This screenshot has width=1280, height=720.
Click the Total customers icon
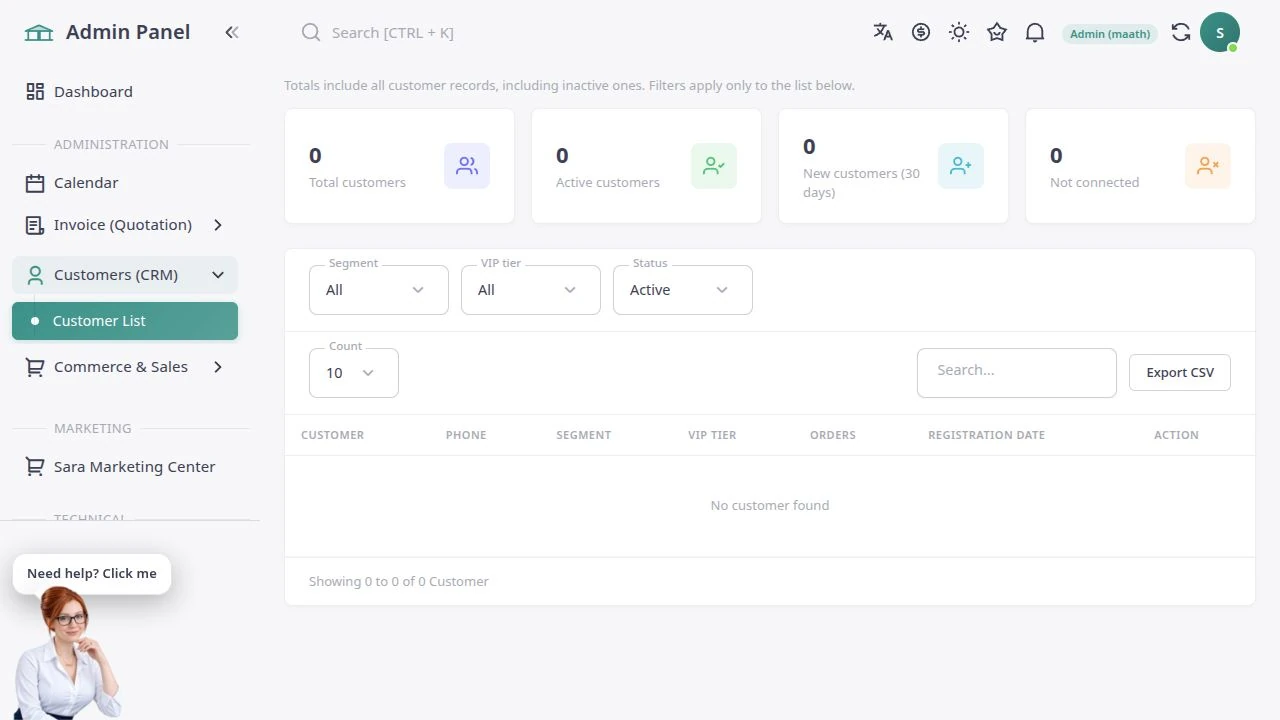click(467, 166)
